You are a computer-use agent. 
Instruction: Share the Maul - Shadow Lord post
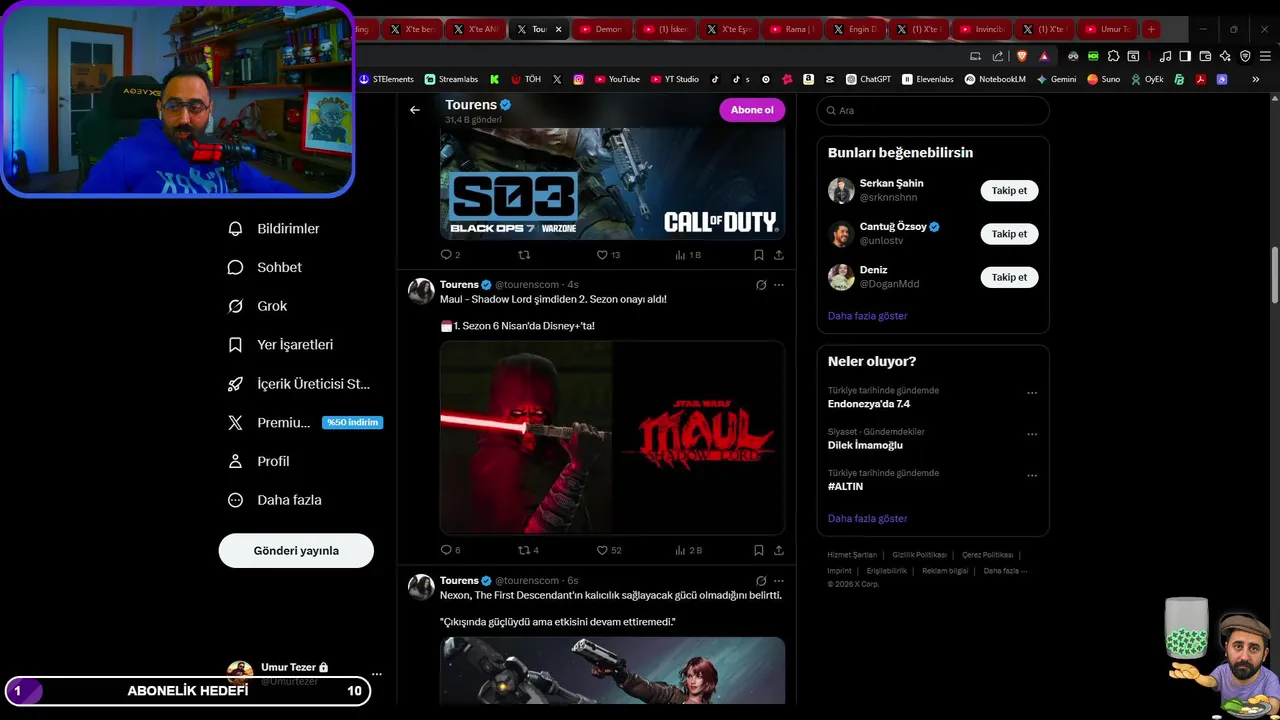[x=778, y=550]
